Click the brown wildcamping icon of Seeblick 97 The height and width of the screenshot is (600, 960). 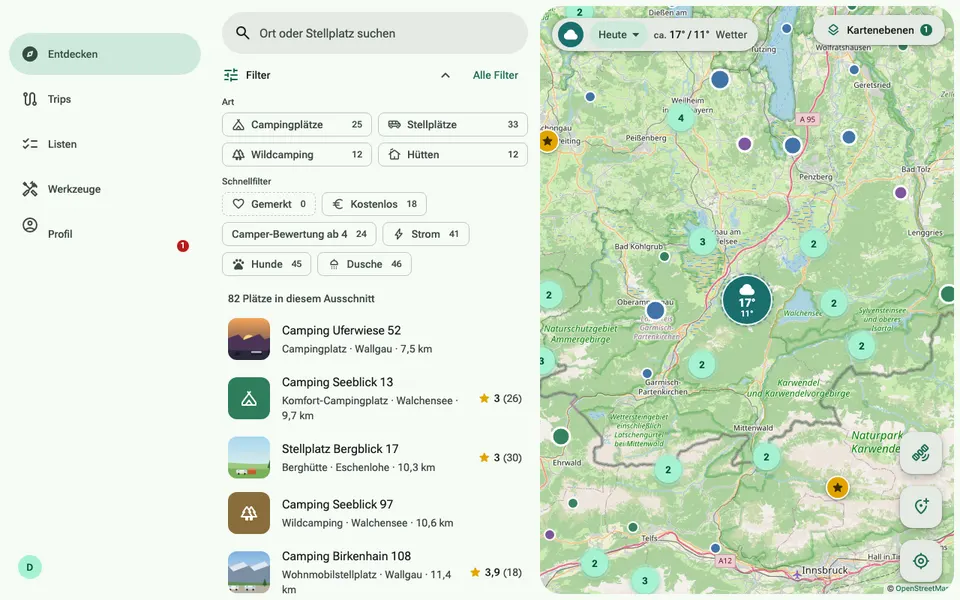[249, 513]
